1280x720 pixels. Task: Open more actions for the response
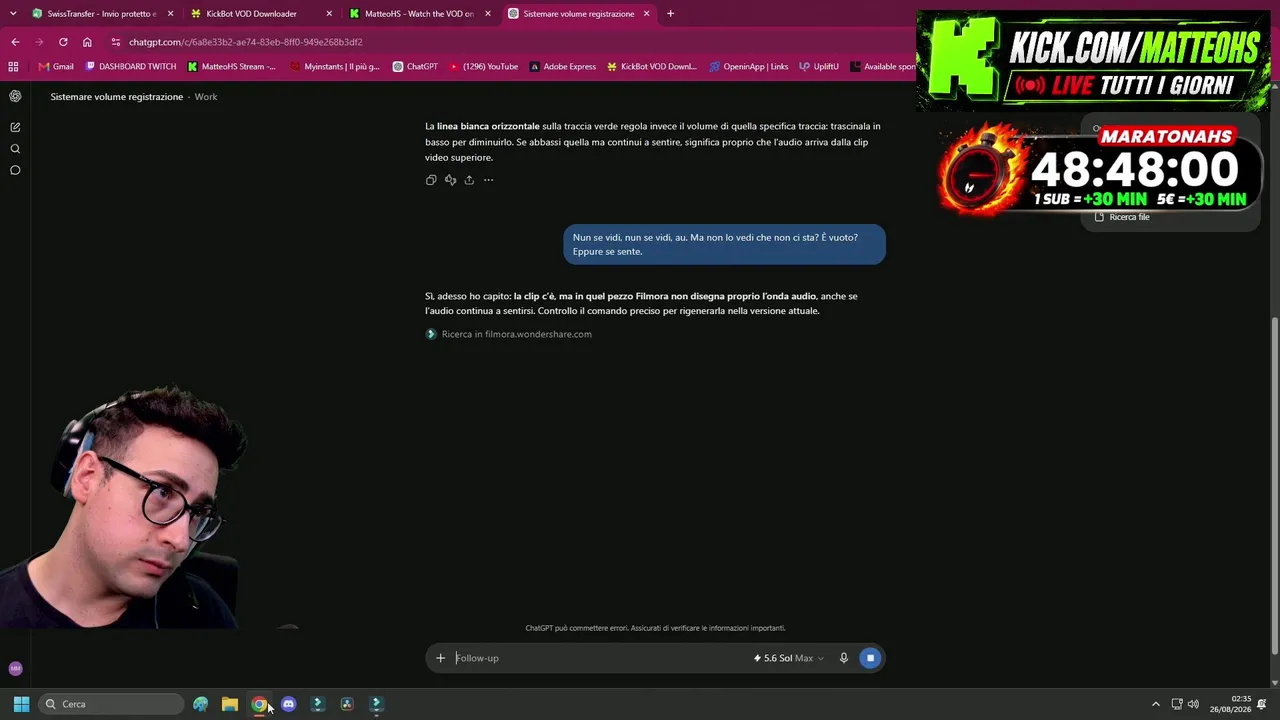(x=488, y=180)
